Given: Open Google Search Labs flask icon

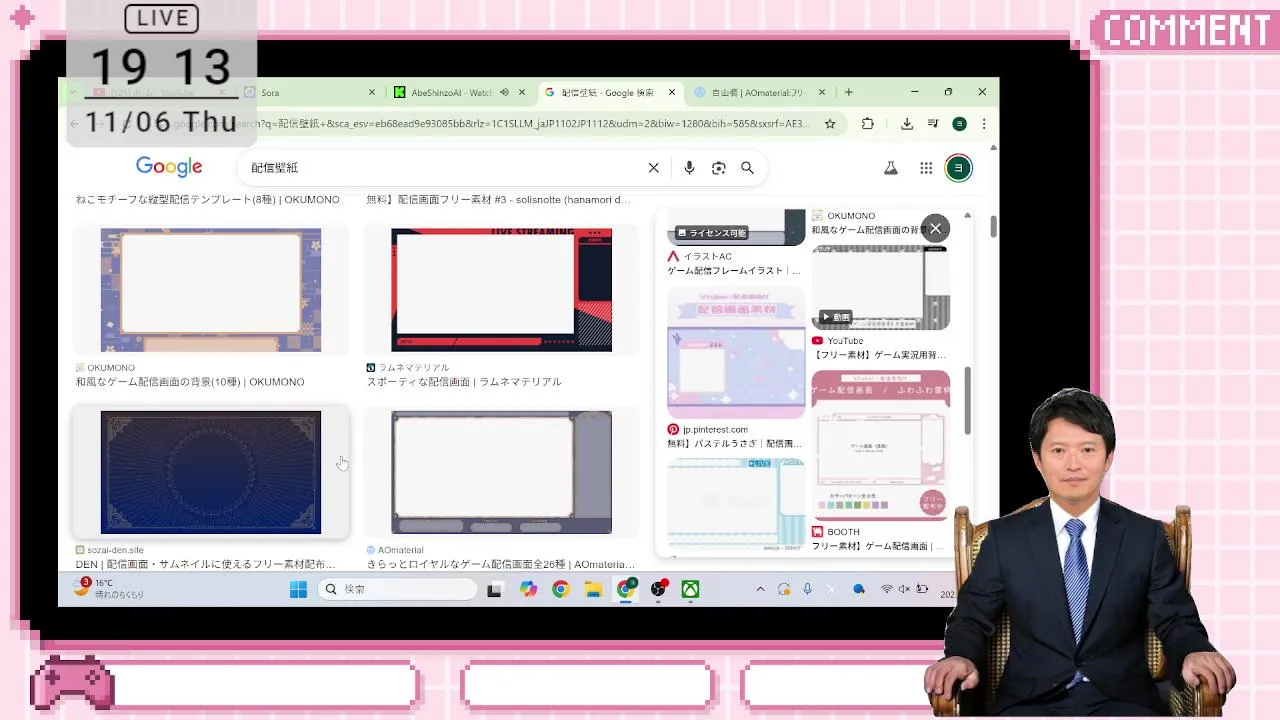Looking at the screenshot, I should [891, 168].
